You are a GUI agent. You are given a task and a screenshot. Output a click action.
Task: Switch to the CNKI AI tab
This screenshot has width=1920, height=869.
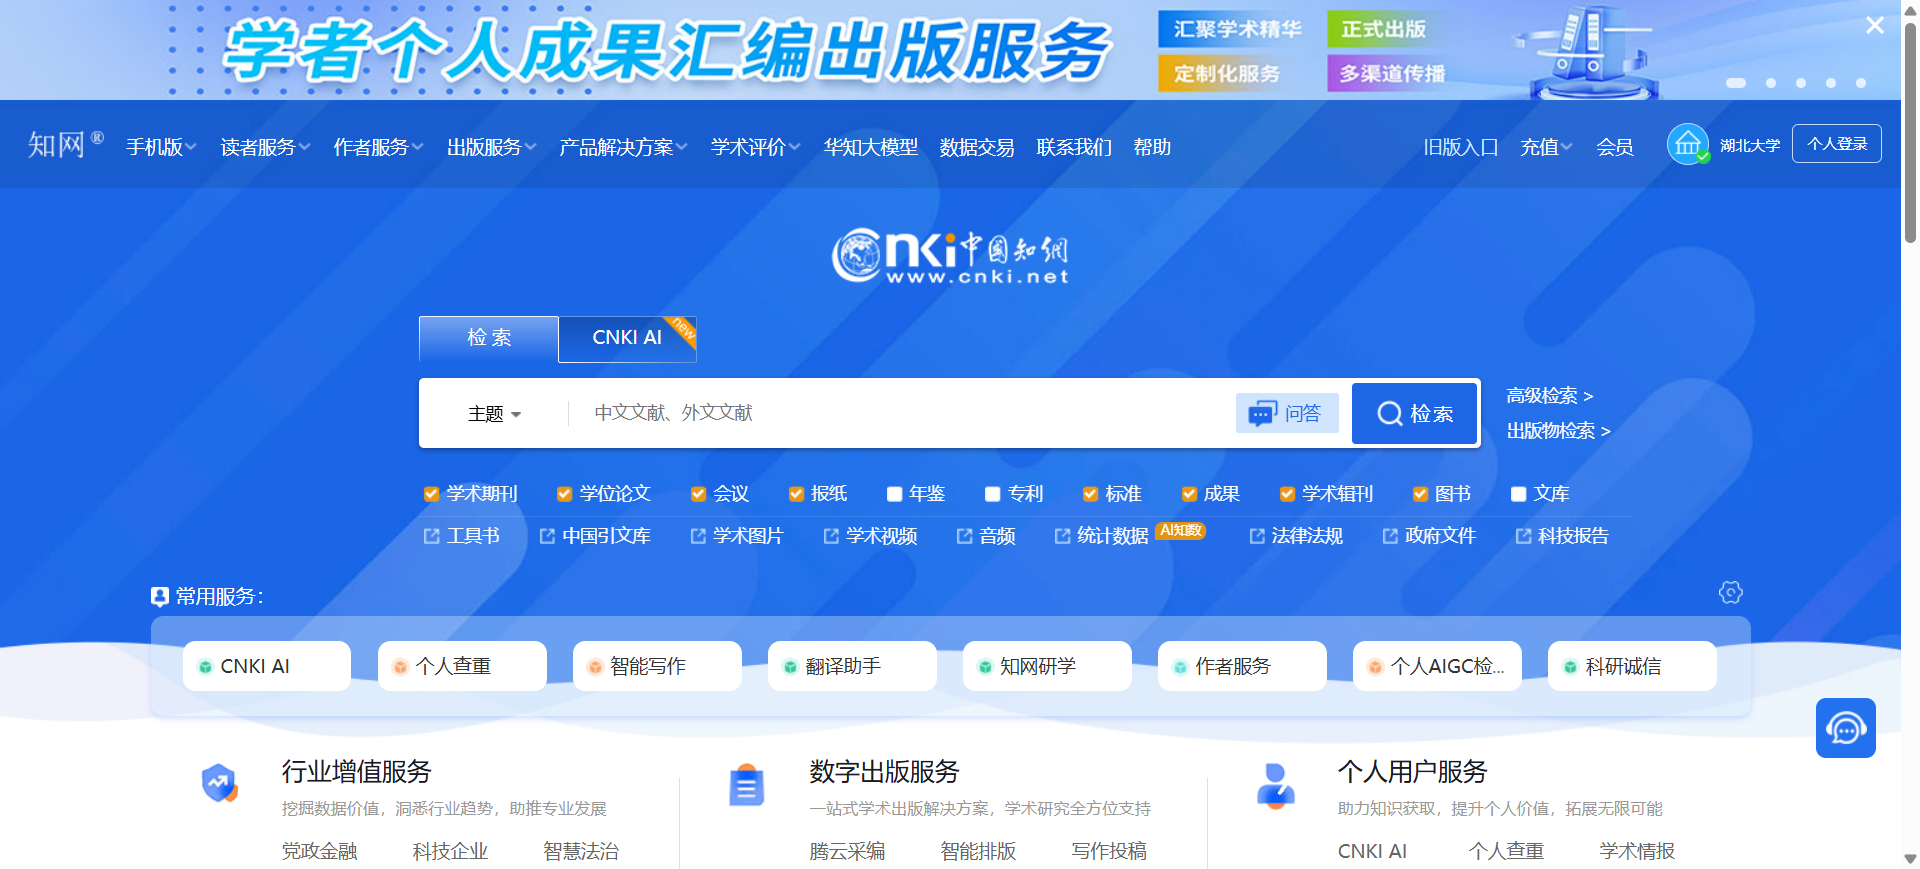click(627, 338)
